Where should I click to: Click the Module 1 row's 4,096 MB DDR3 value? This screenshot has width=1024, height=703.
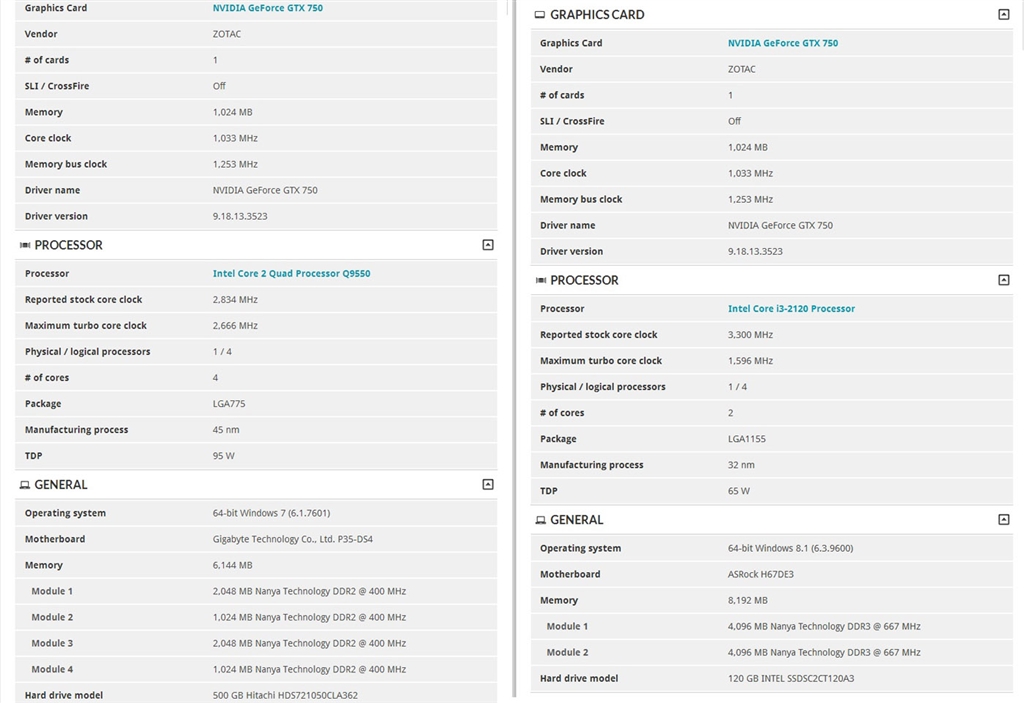[x=824, y=627]
